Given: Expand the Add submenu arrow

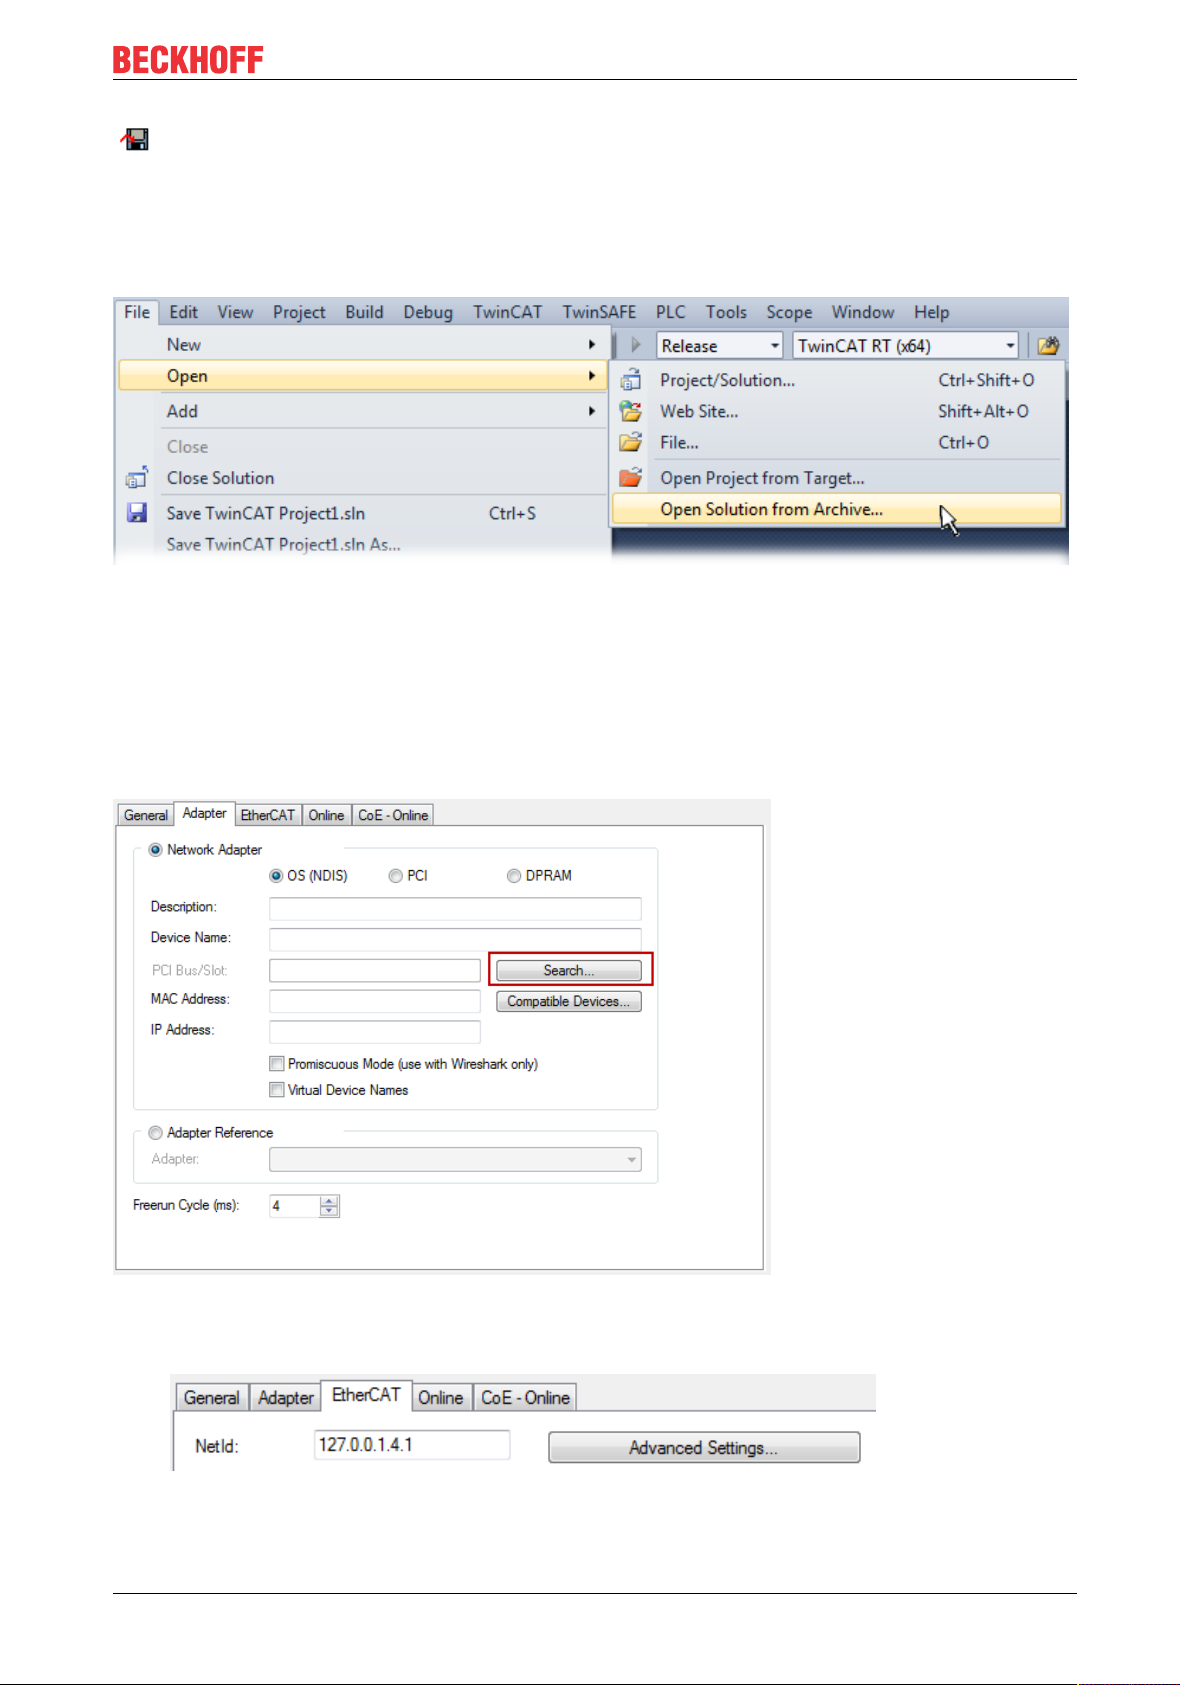Looking at the screenshot, I should click(x=592, y=411).
